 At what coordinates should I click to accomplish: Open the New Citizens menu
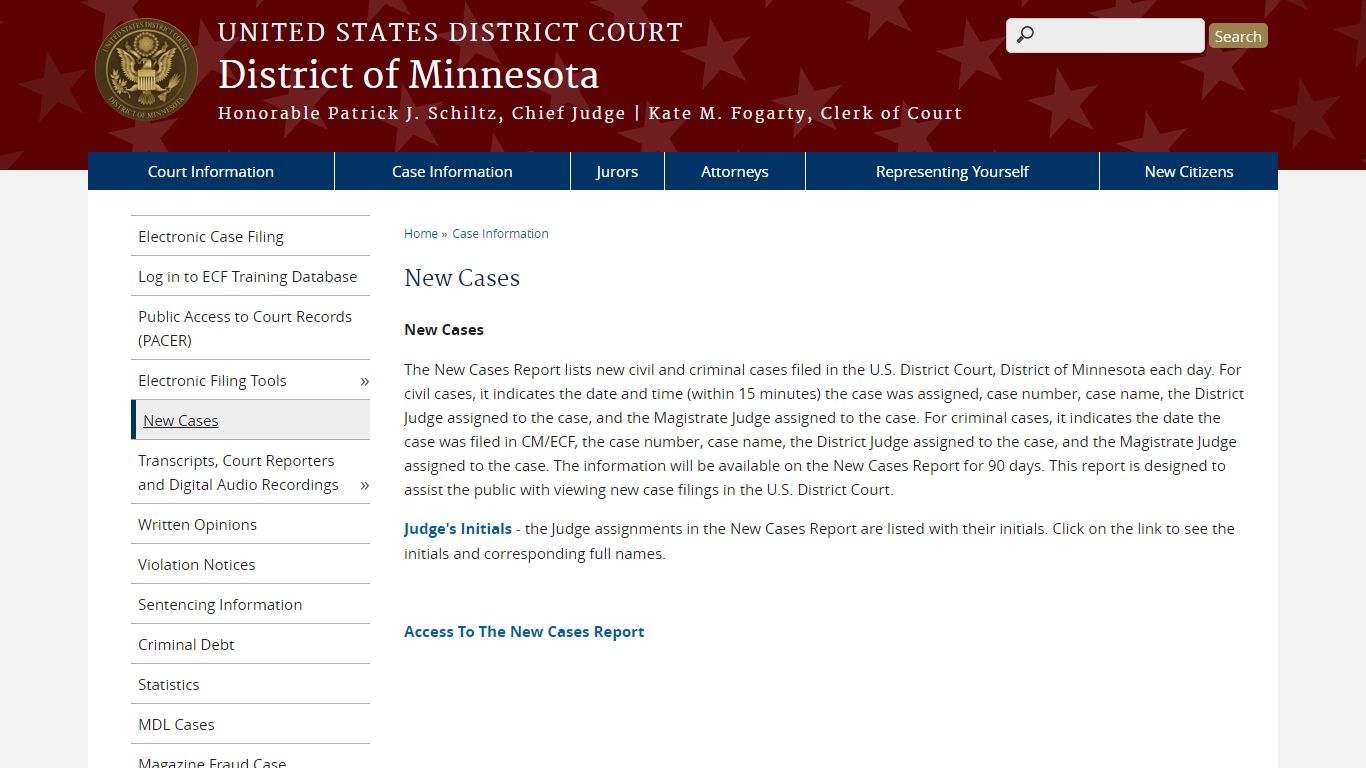(1189, 171)
